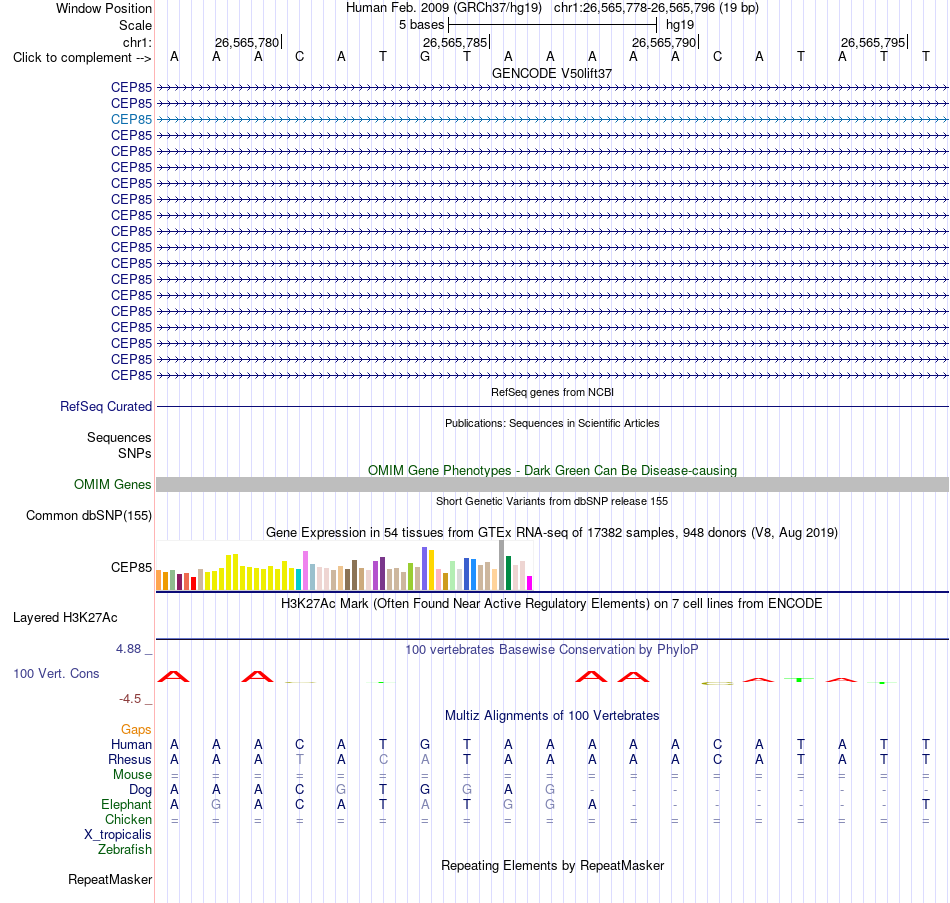
Task: Open 'Publications: Sequences in Scientific Articles' title
Action: point(552,423)
